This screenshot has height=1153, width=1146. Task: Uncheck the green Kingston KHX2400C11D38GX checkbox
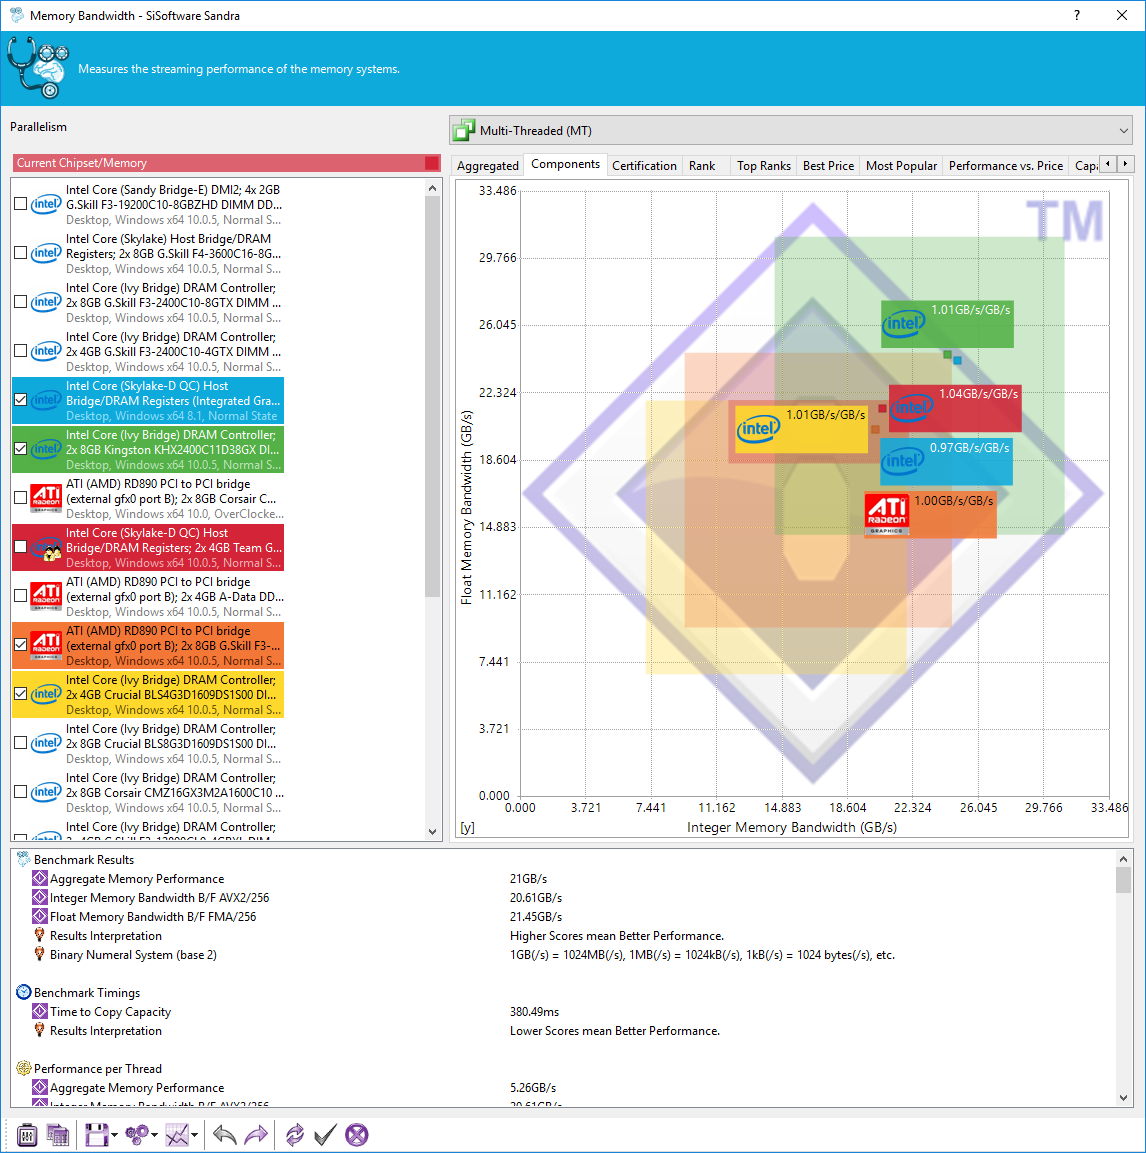tap(21, 449)
